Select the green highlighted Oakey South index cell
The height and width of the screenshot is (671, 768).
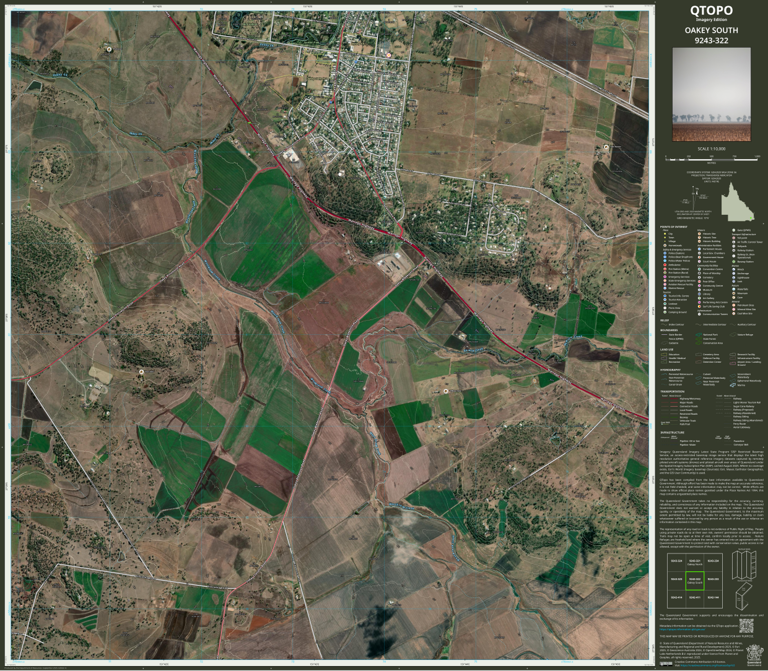694,580
